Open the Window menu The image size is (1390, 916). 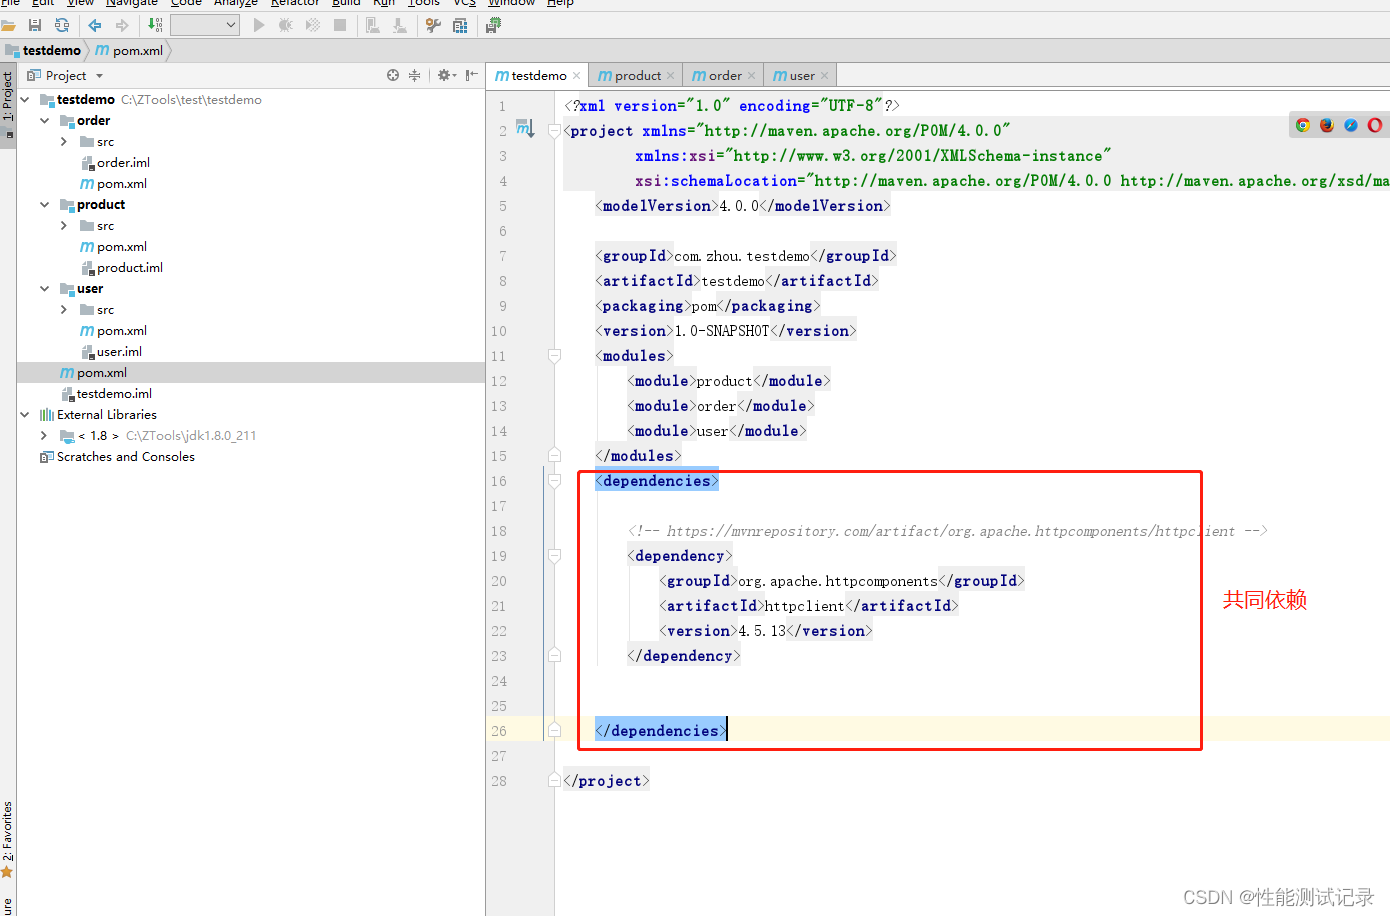click(x=511, y=3)
